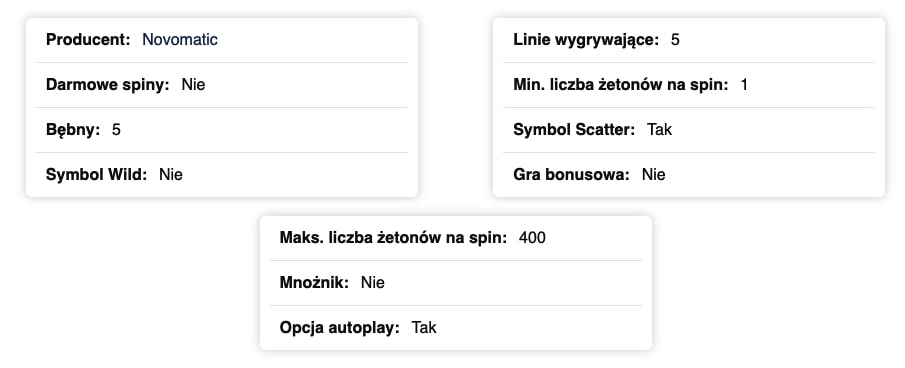Screen dimensions: 905x368
Task: Click the Nie value next to Gra bonusowa
Action: (x=653, y=175)
